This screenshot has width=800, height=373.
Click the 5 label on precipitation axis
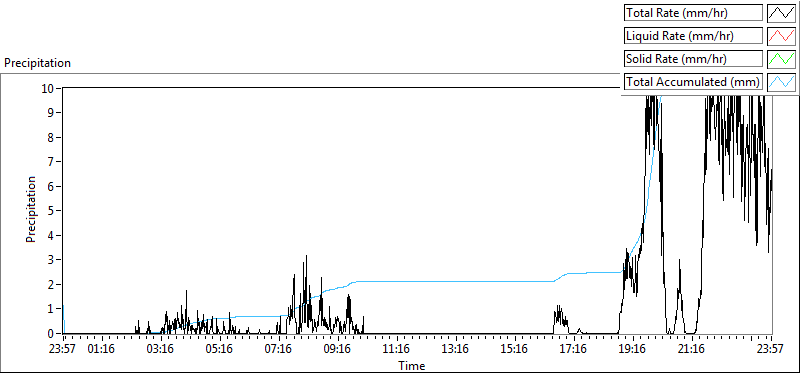52,211
